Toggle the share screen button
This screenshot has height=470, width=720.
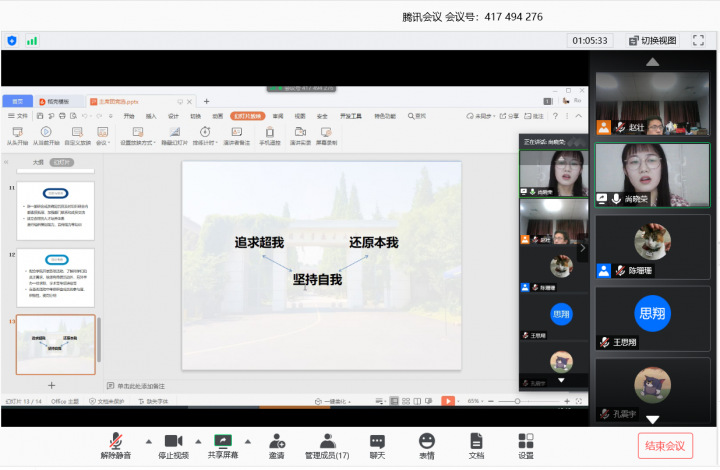(222, 441)
